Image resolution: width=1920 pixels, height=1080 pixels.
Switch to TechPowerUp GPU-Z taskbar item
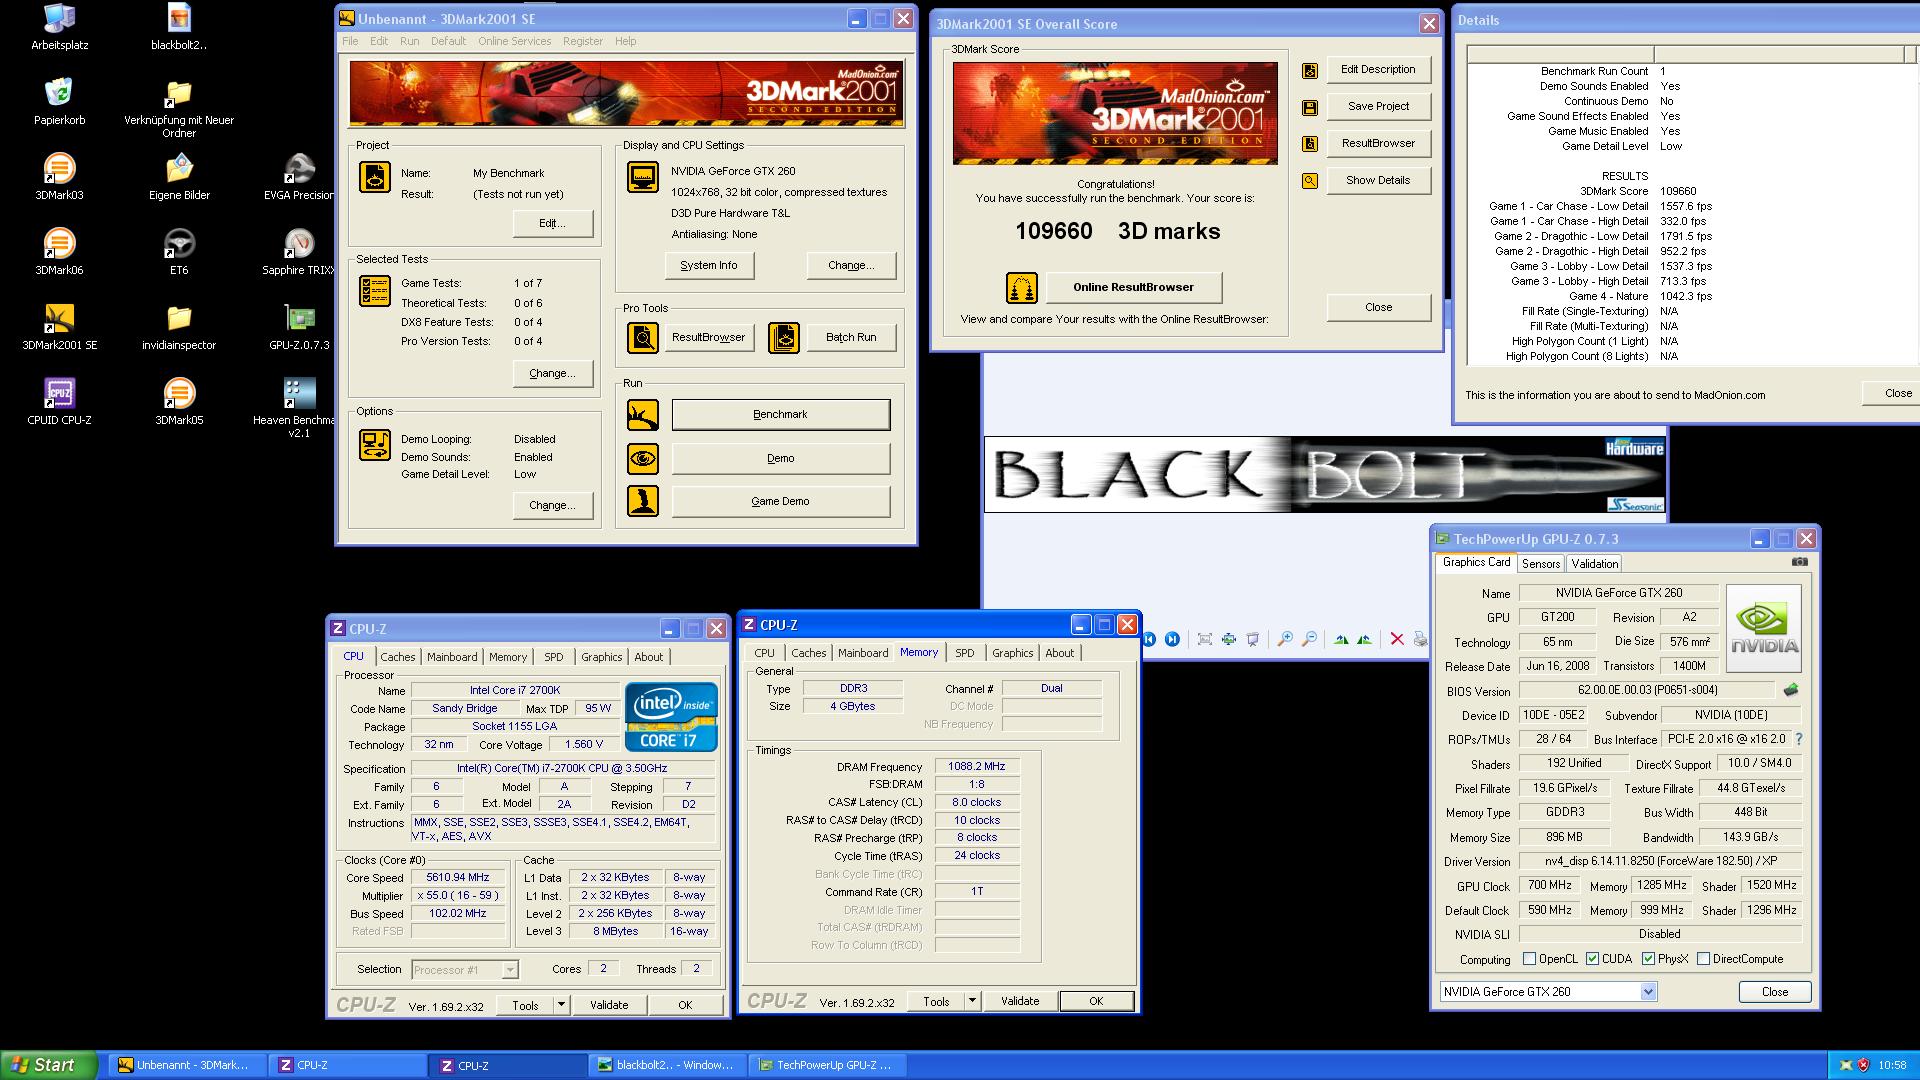coord(827,1065)
